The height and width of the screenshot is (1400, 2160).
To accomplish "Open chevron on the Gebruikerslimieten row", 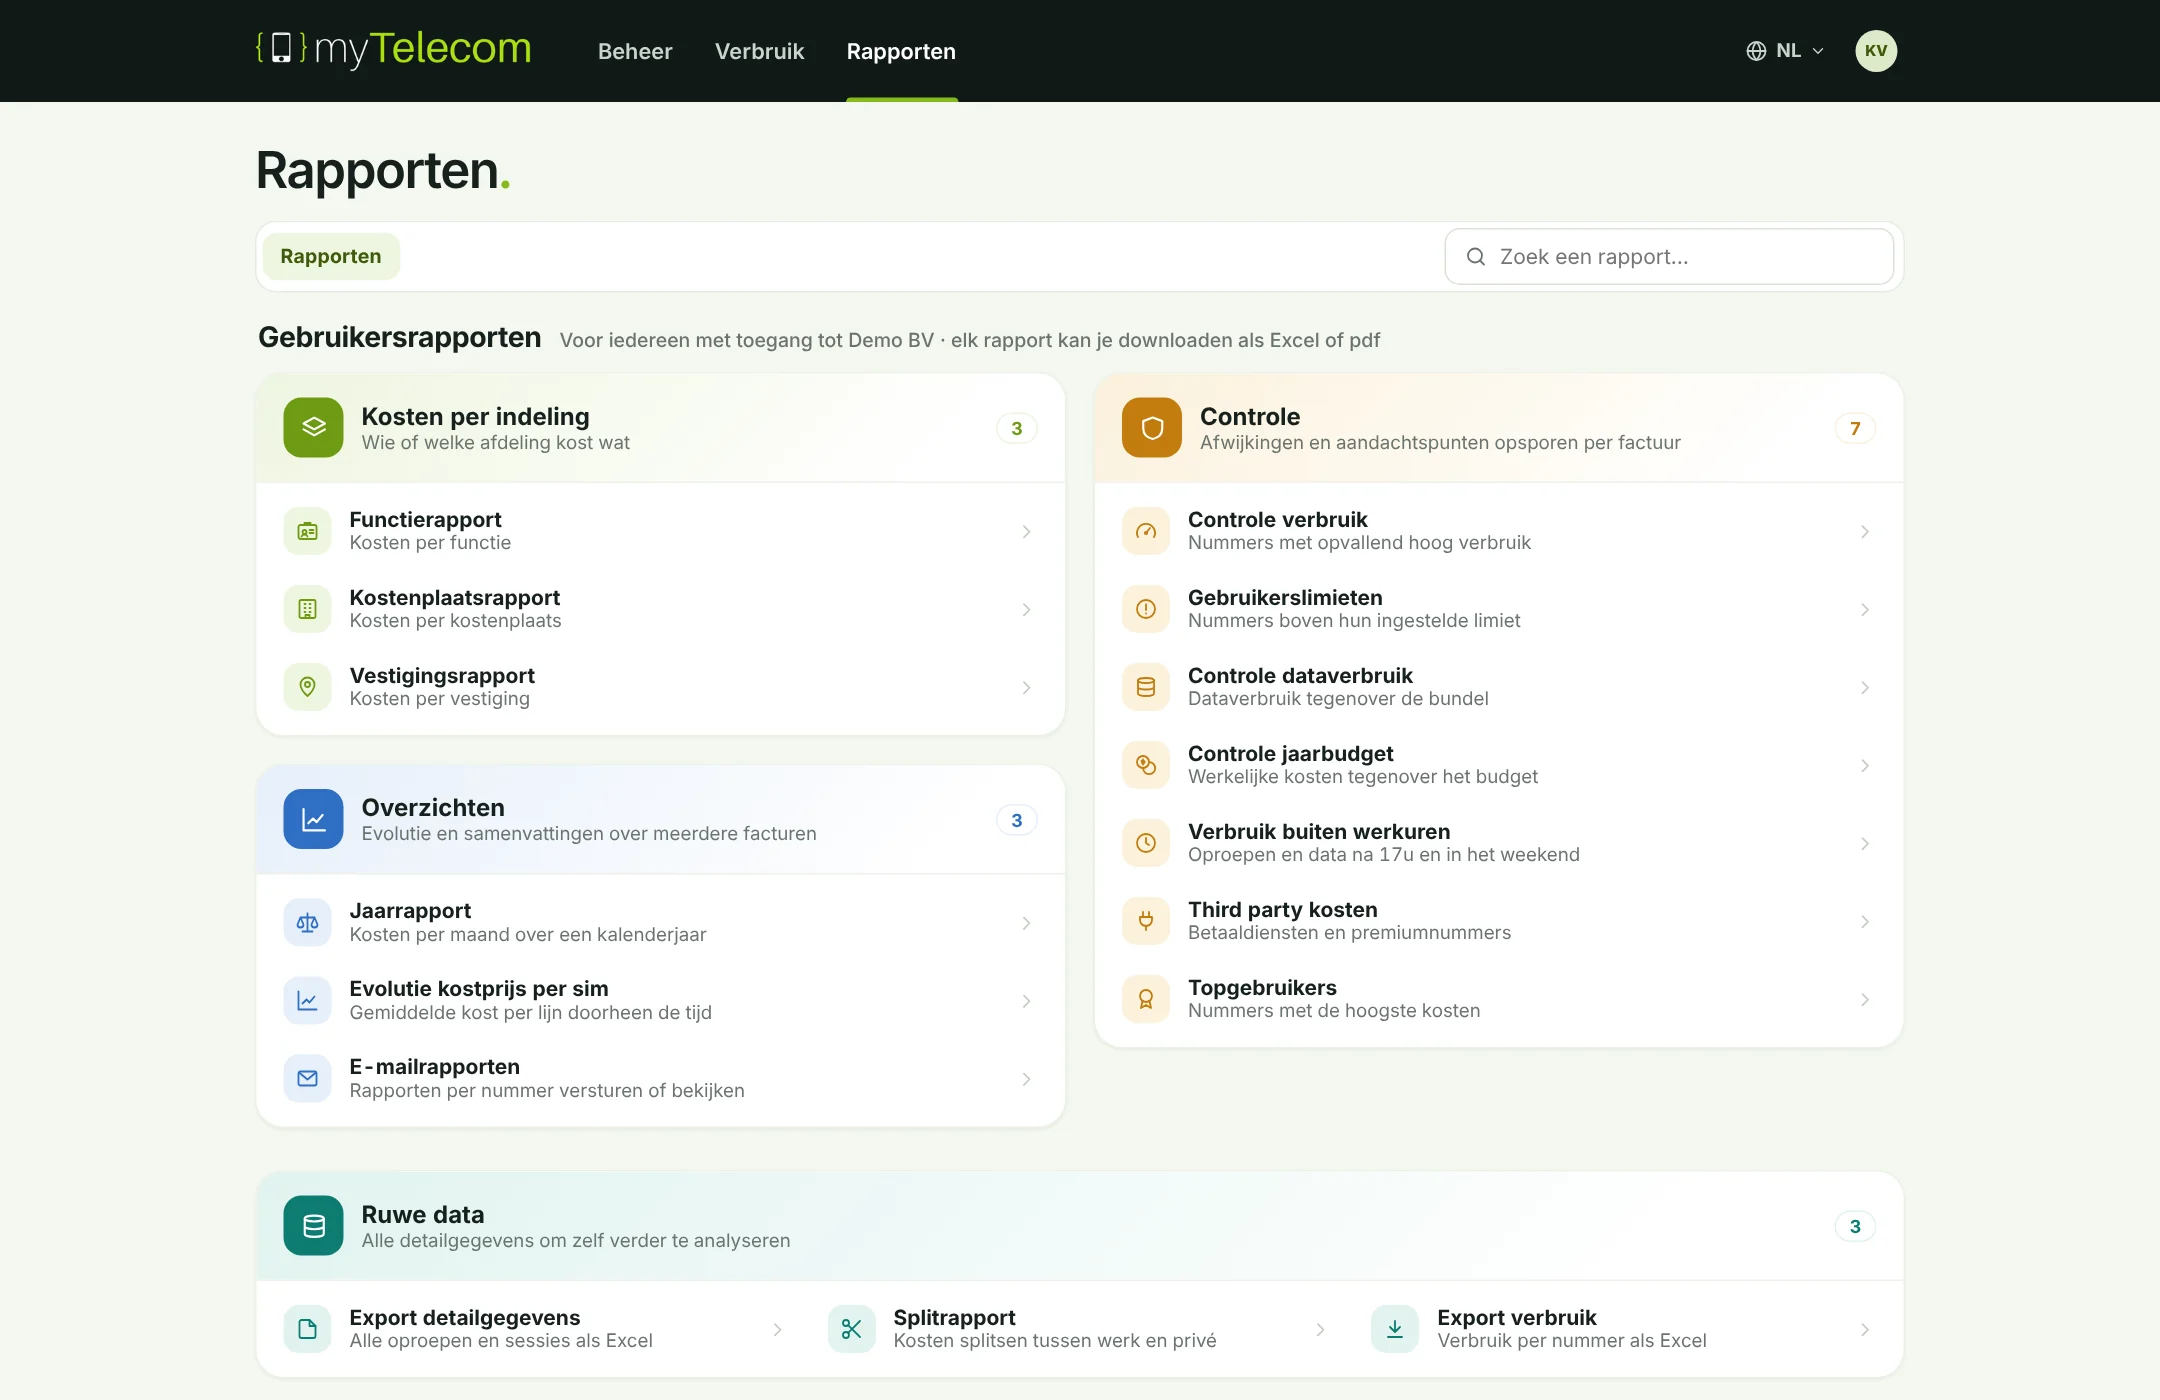I will click(1865, 610).
